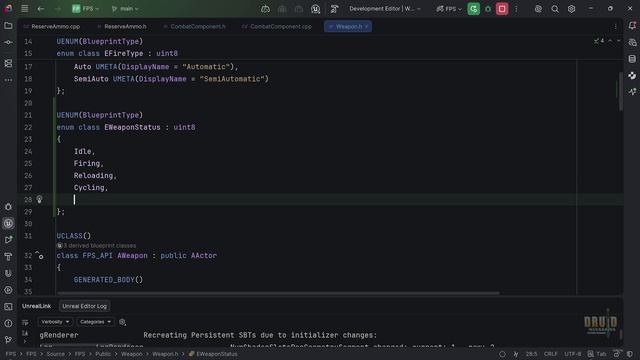Click the log settings gear icon

[122, 322]
